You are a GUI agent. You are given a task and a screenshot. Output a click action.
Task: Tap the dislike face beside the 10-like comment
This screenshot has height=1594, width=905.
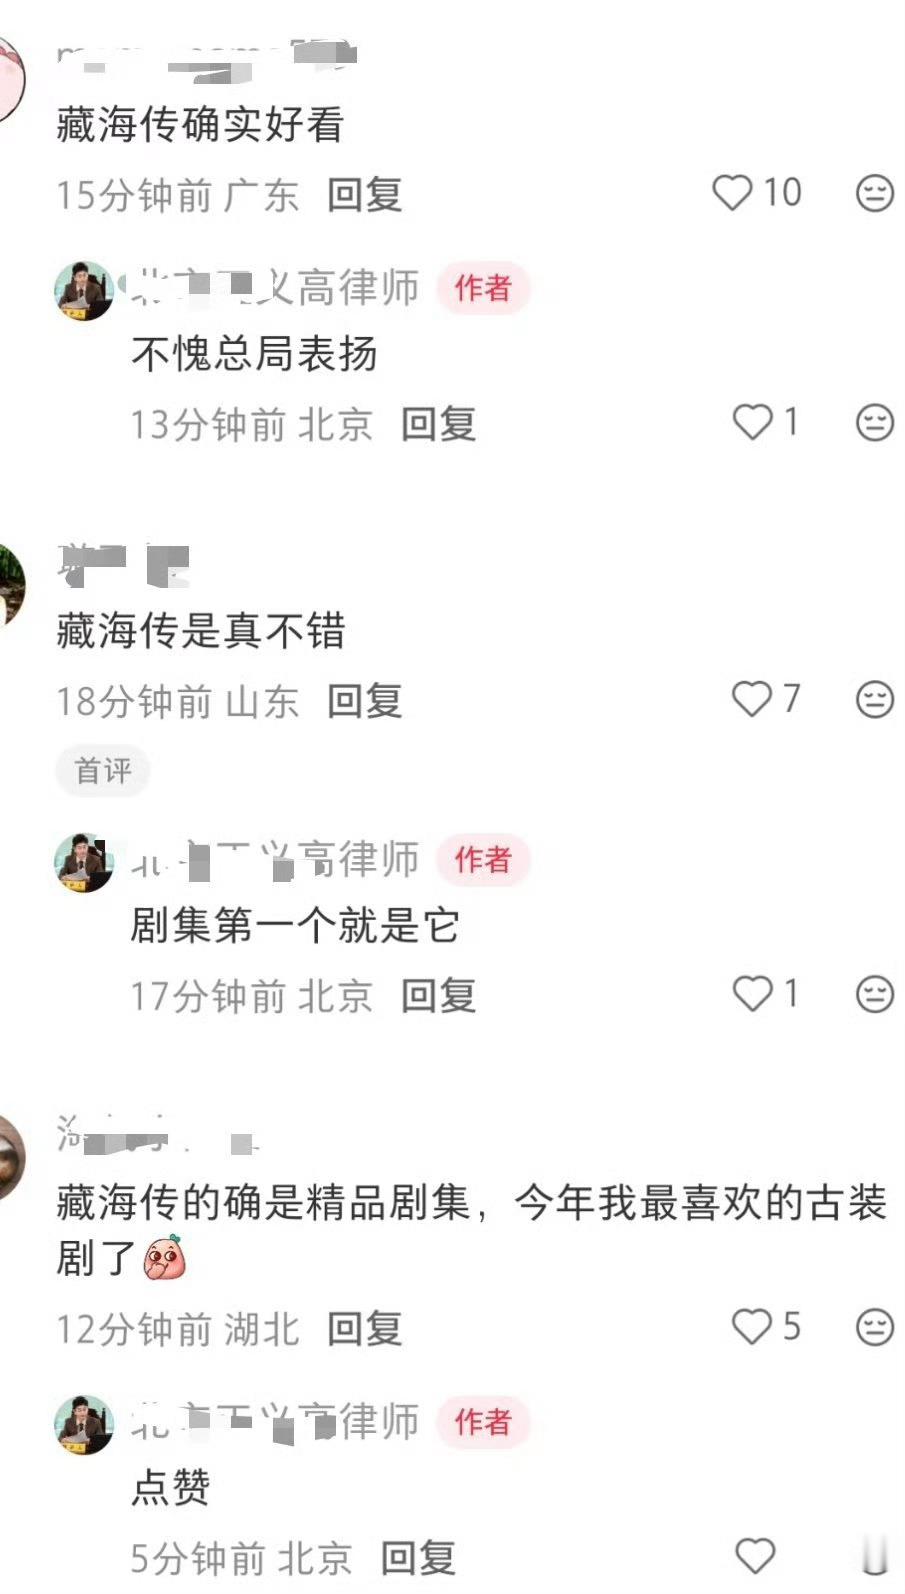pos(875,193)
